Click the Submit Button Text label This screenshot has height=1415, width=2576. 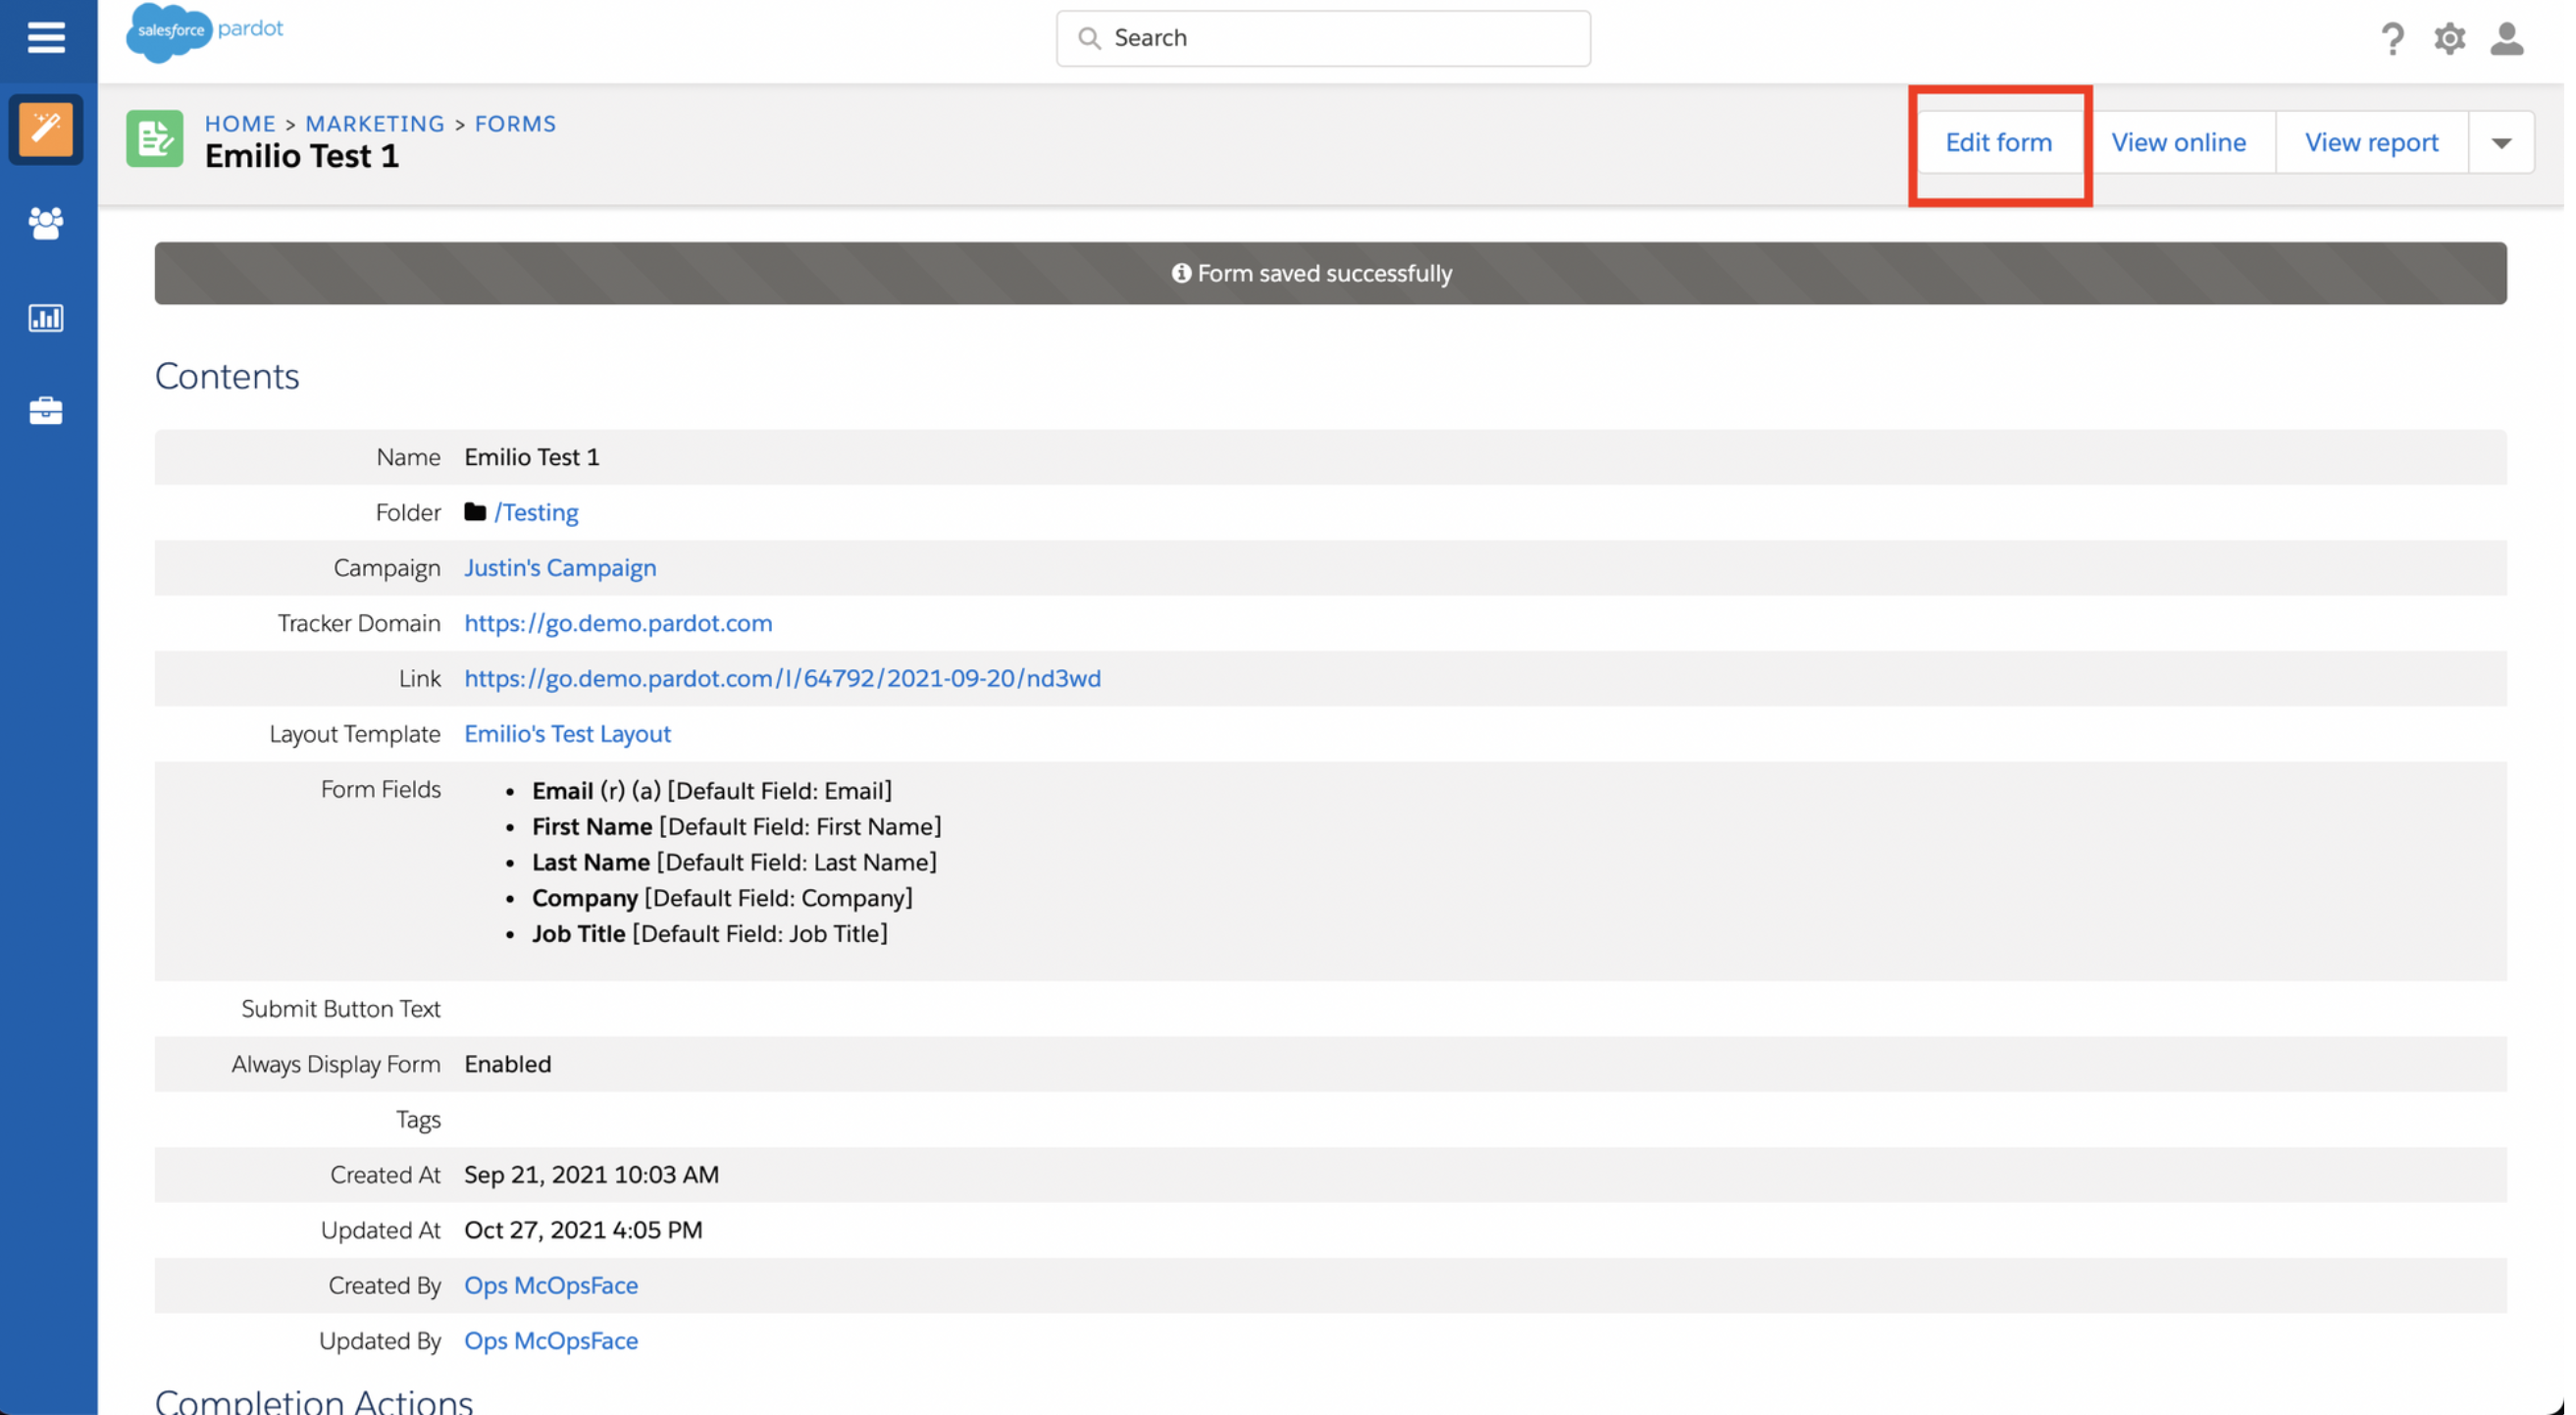click(341, 1008)
